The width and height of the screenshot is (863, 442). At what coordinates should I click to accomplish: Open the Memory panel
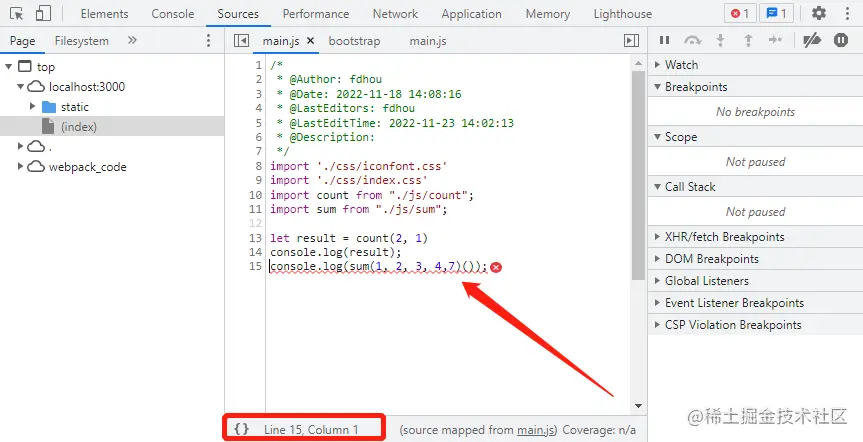(x=548, y=14)
